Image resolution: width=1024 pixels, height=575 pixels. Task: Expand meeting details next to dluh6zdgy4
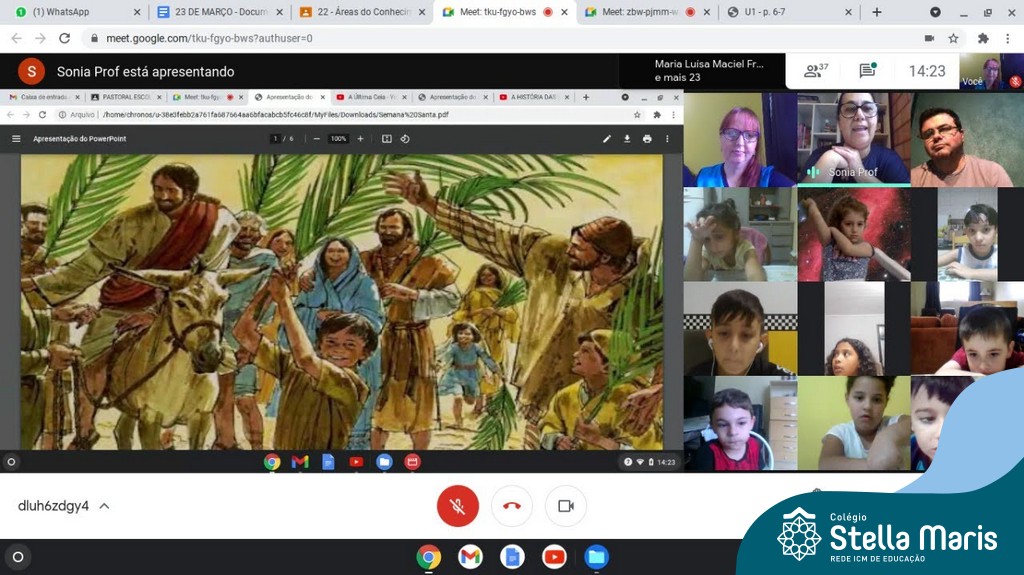[104, 506]
